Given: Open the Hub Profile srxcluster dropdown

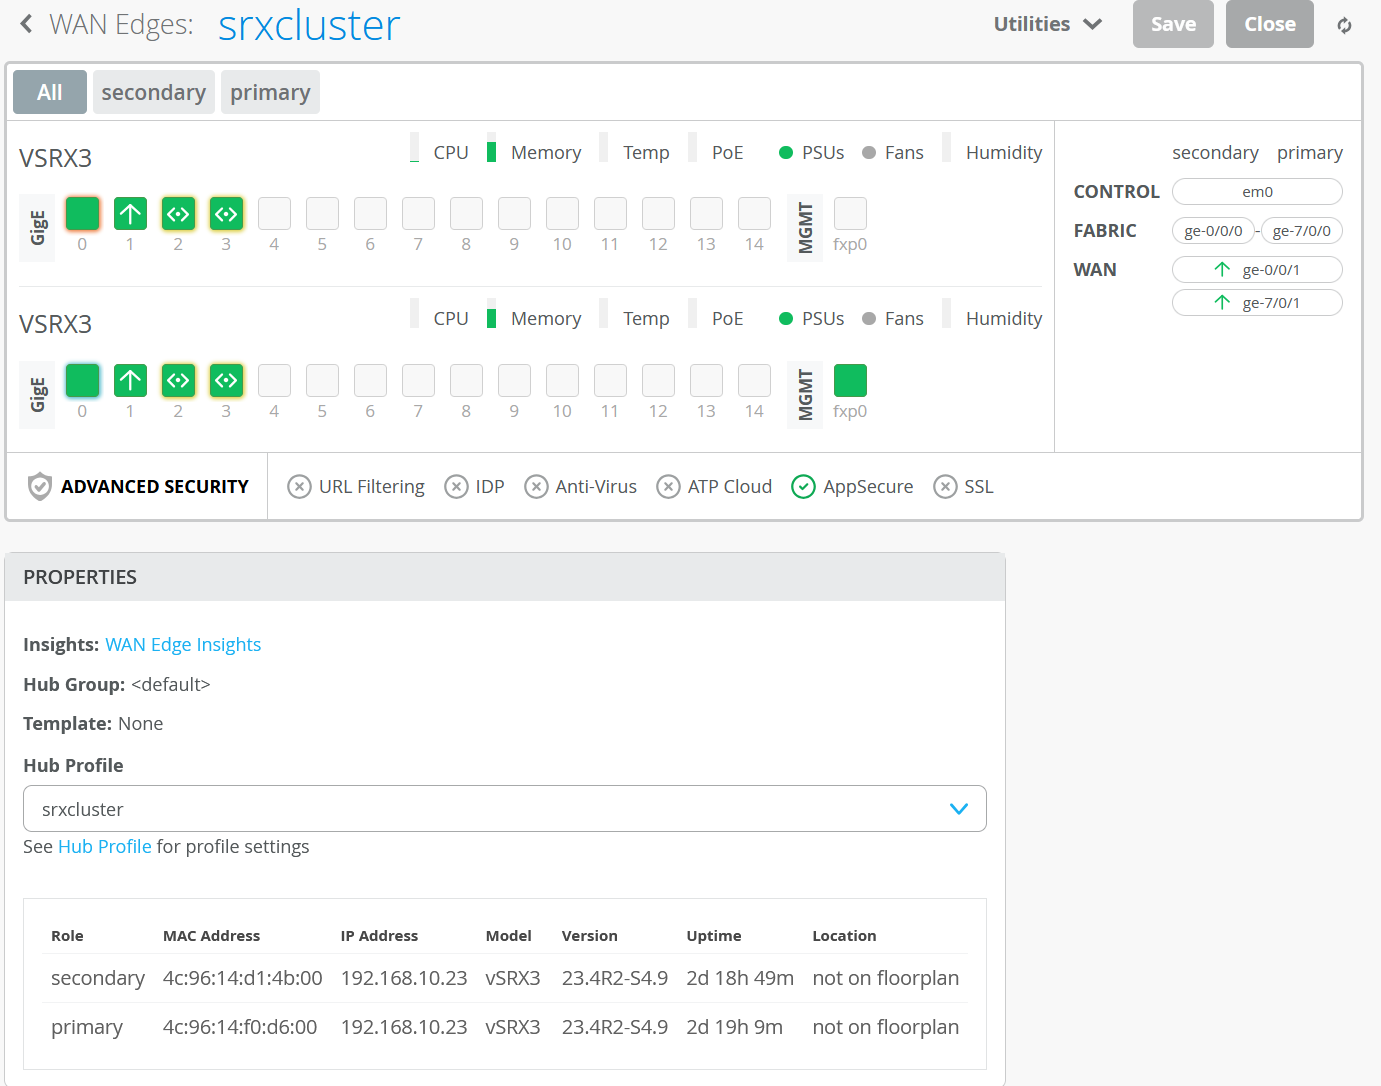Looking at the screenshot, I should 505,808.
